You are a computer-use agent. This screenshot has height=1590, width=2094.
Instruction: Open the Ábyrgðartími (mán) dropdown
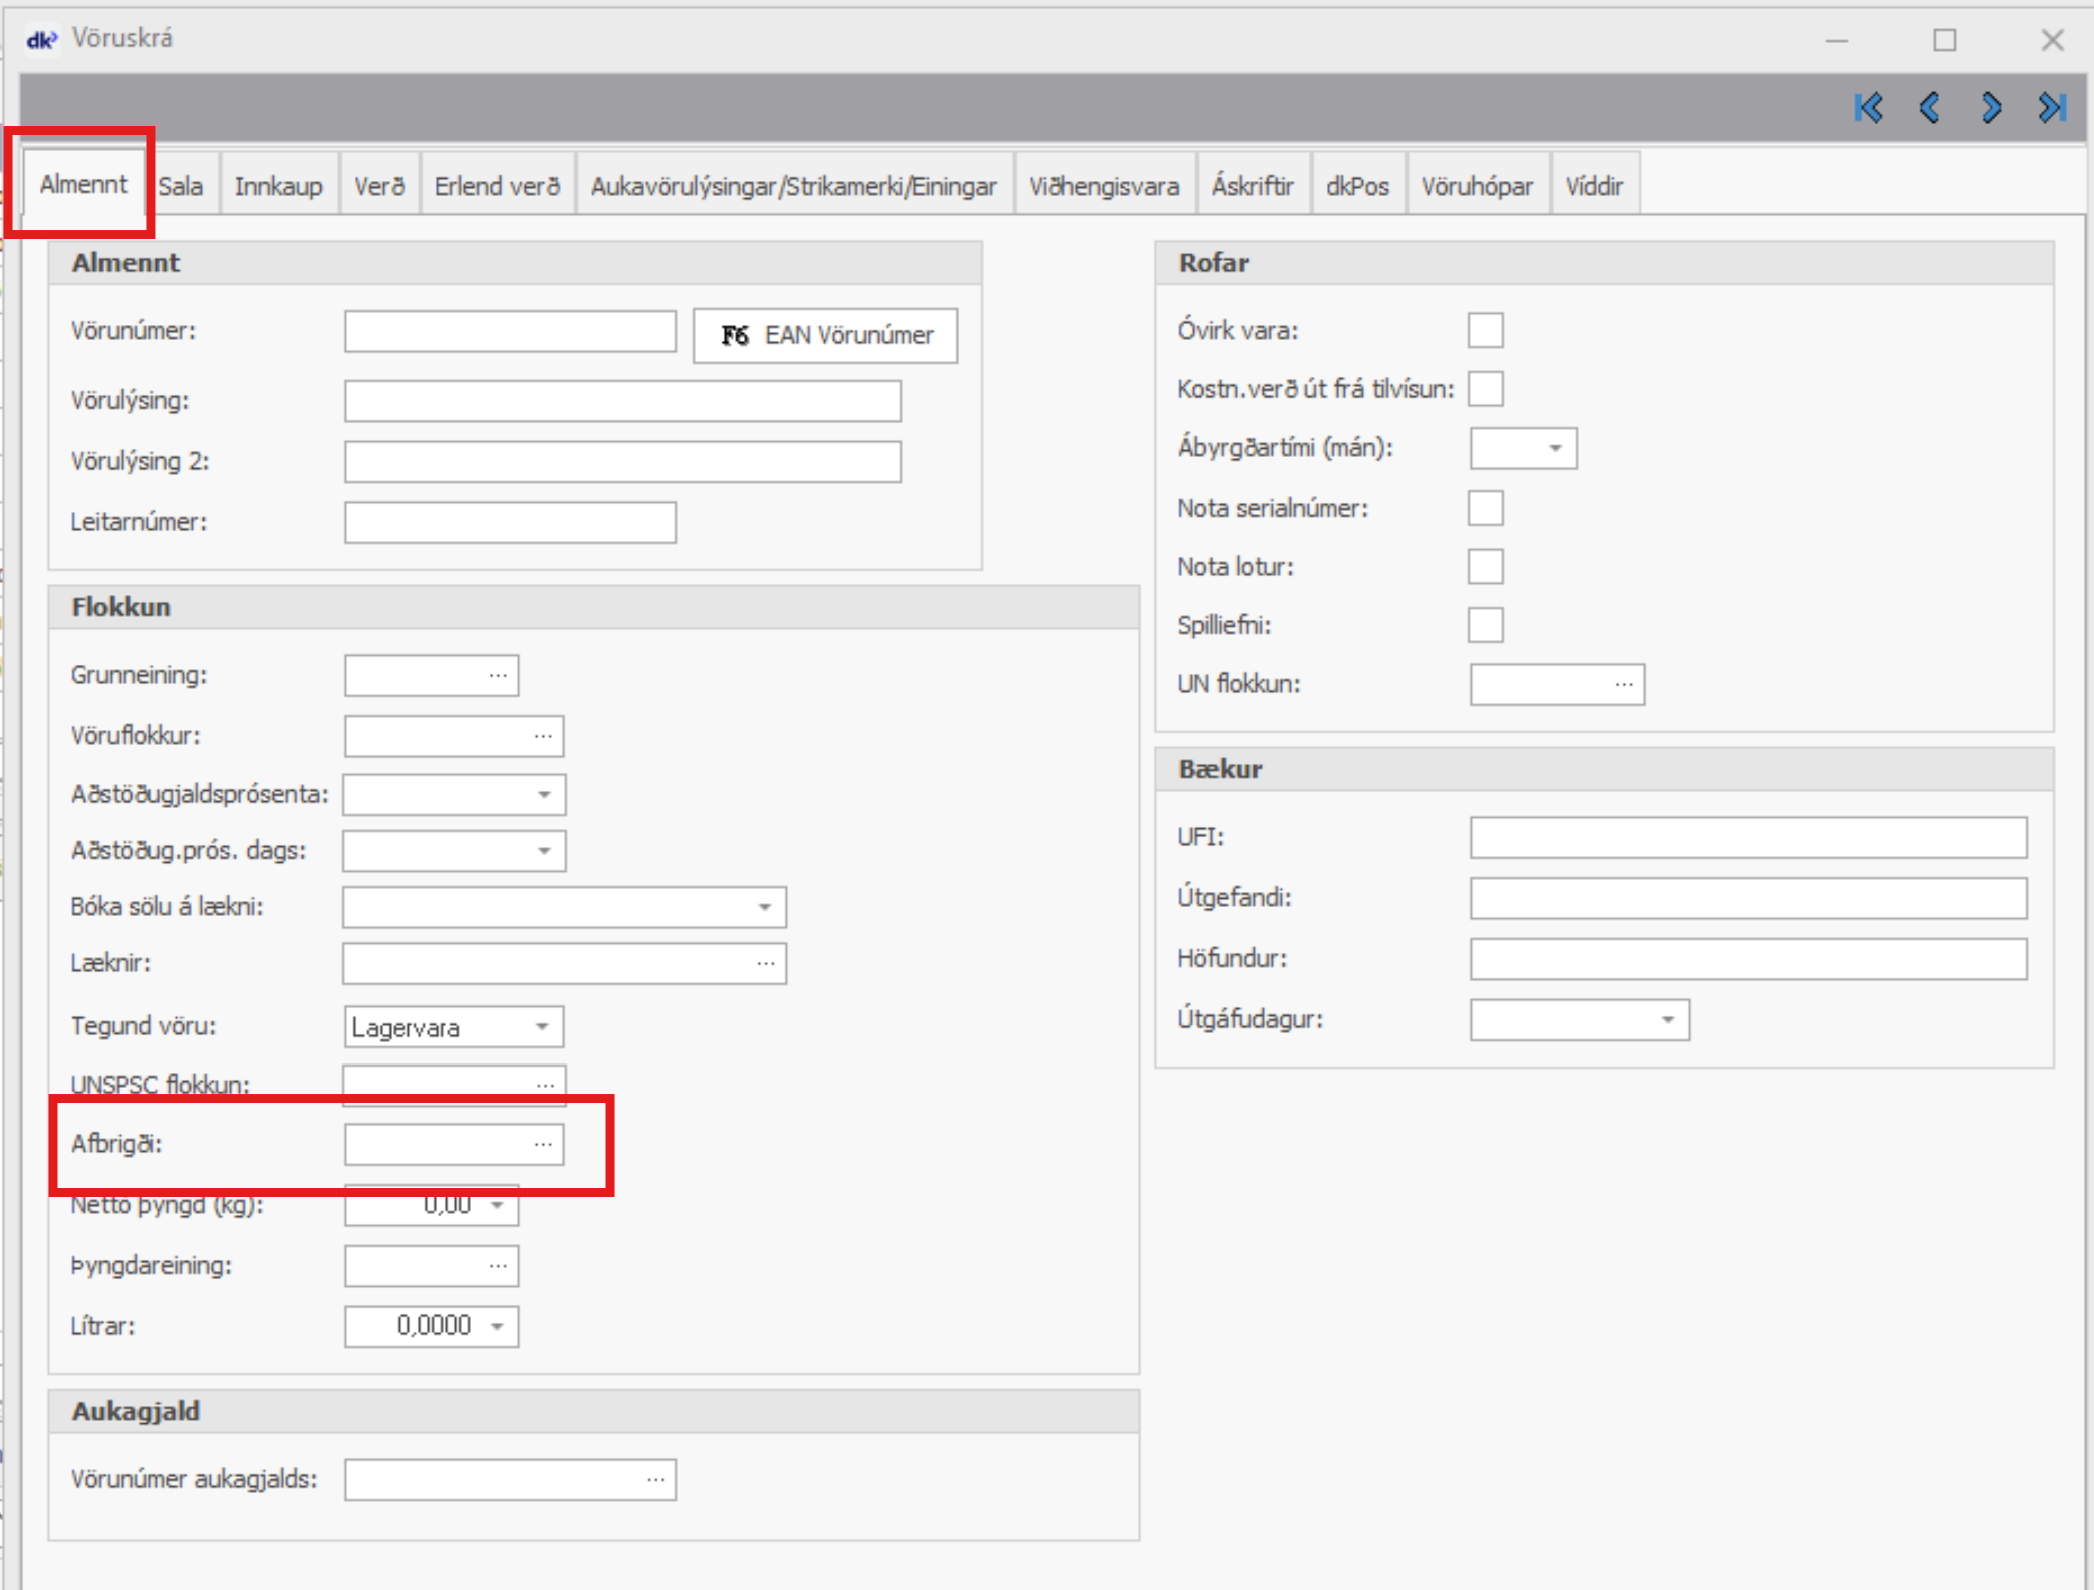1555,448
